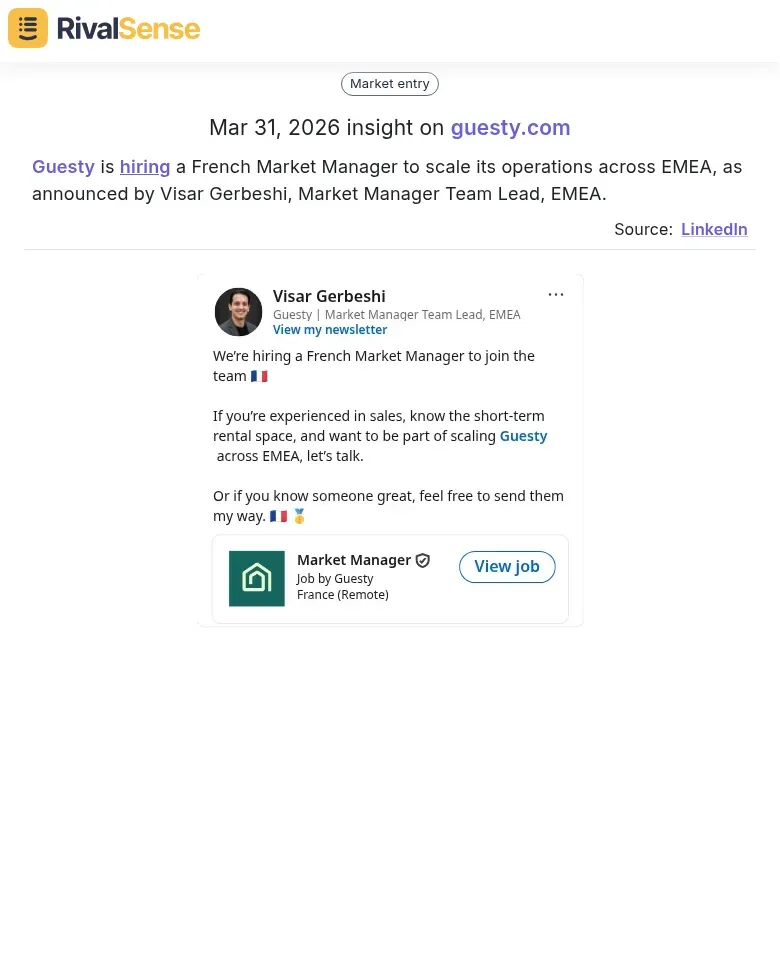The width and height of the screenshot is (780, 960).
Task: Open the View my newsletter link
Action: 330,330
